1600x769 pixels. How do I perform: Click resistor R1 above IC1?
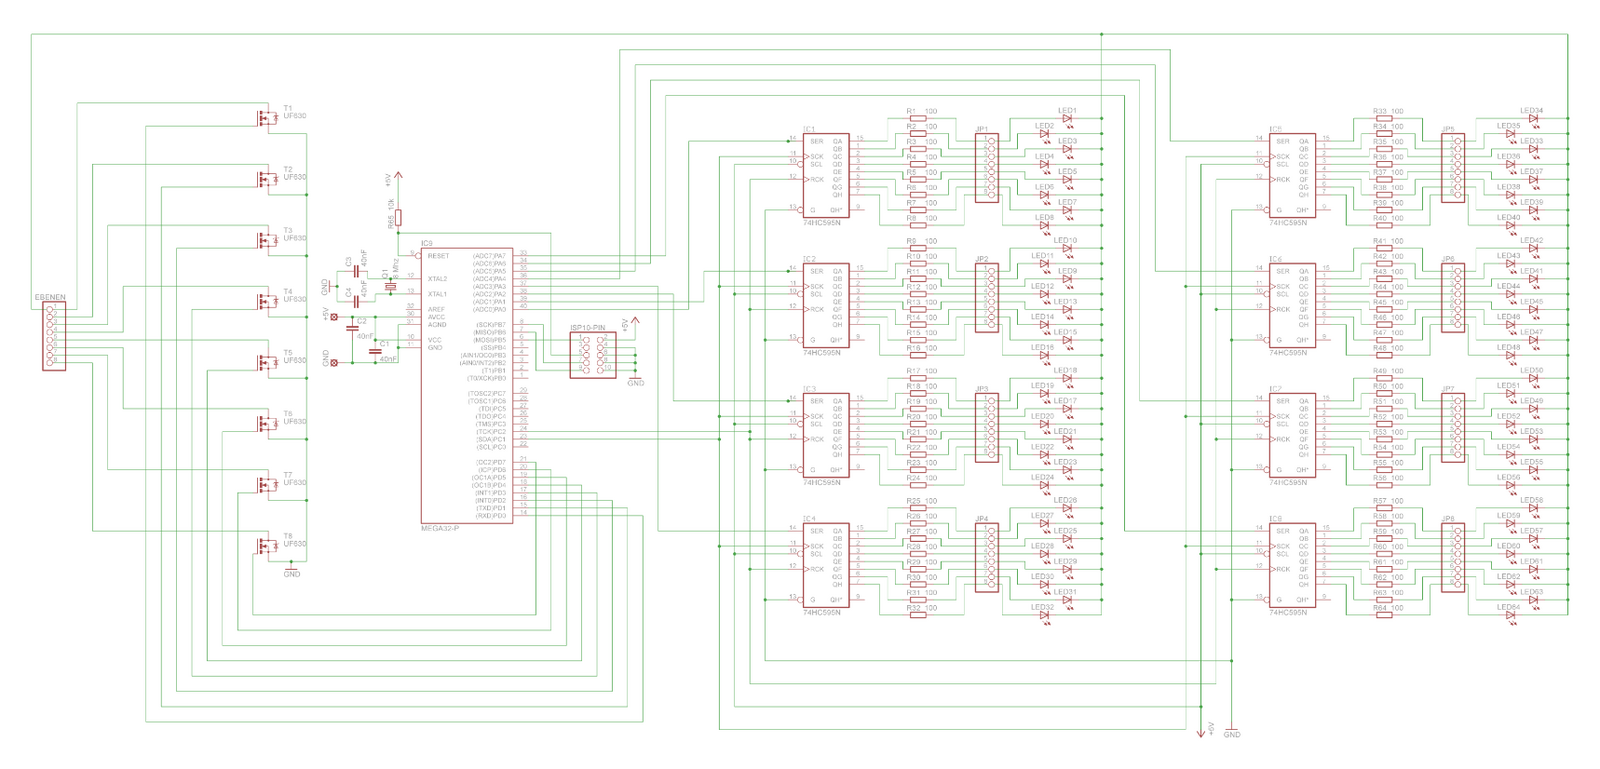pos(917,119)
